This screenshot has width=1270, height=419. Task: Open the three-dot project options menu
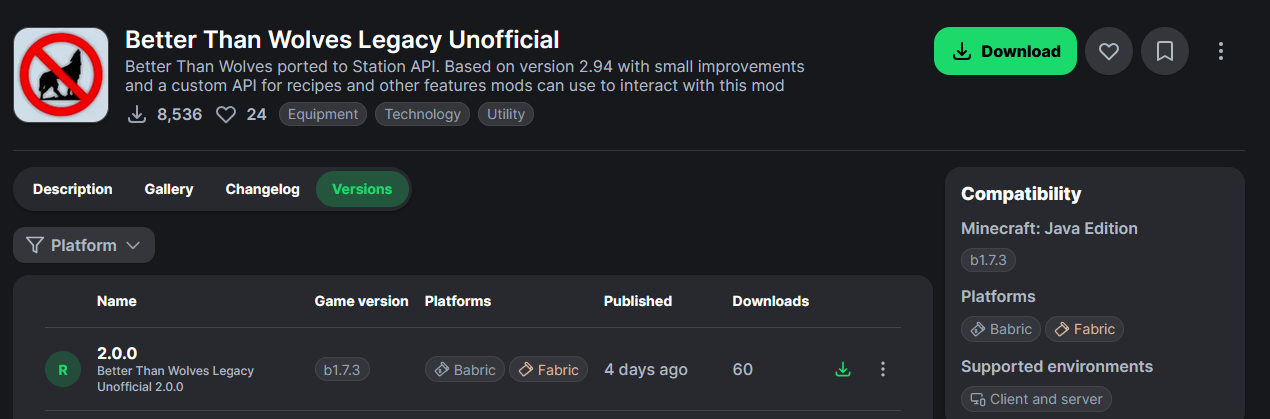[1220, 51]
